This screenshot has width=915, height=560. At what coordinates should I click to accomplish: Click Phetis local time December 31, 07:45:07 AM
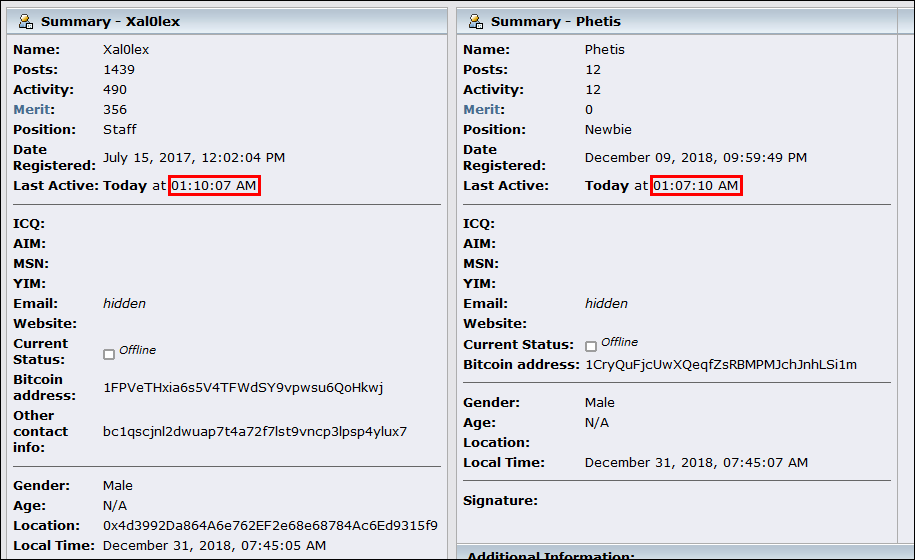697,463
